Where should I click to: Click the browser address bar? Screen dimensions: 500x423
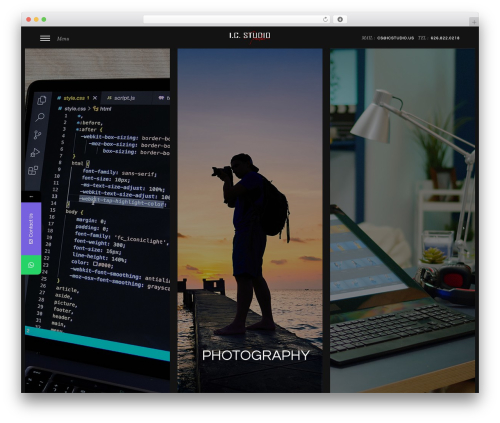pyautogui.click(x=237, y=19)
